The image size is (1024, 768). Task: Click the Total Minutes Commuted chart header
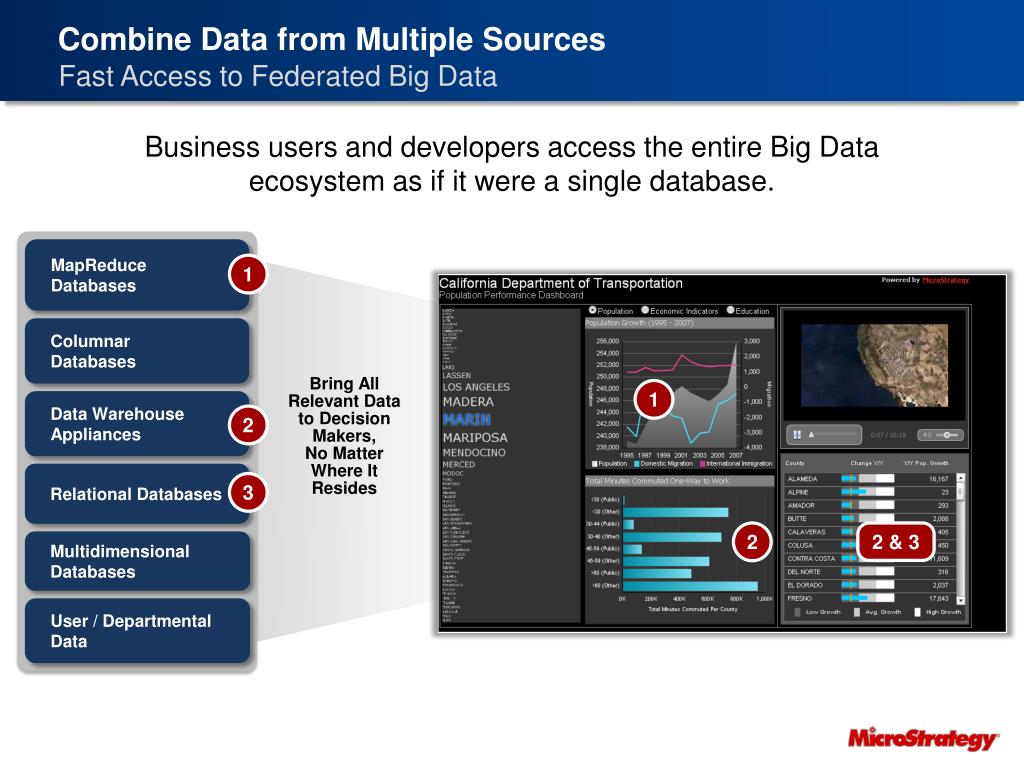pos(679,481)
